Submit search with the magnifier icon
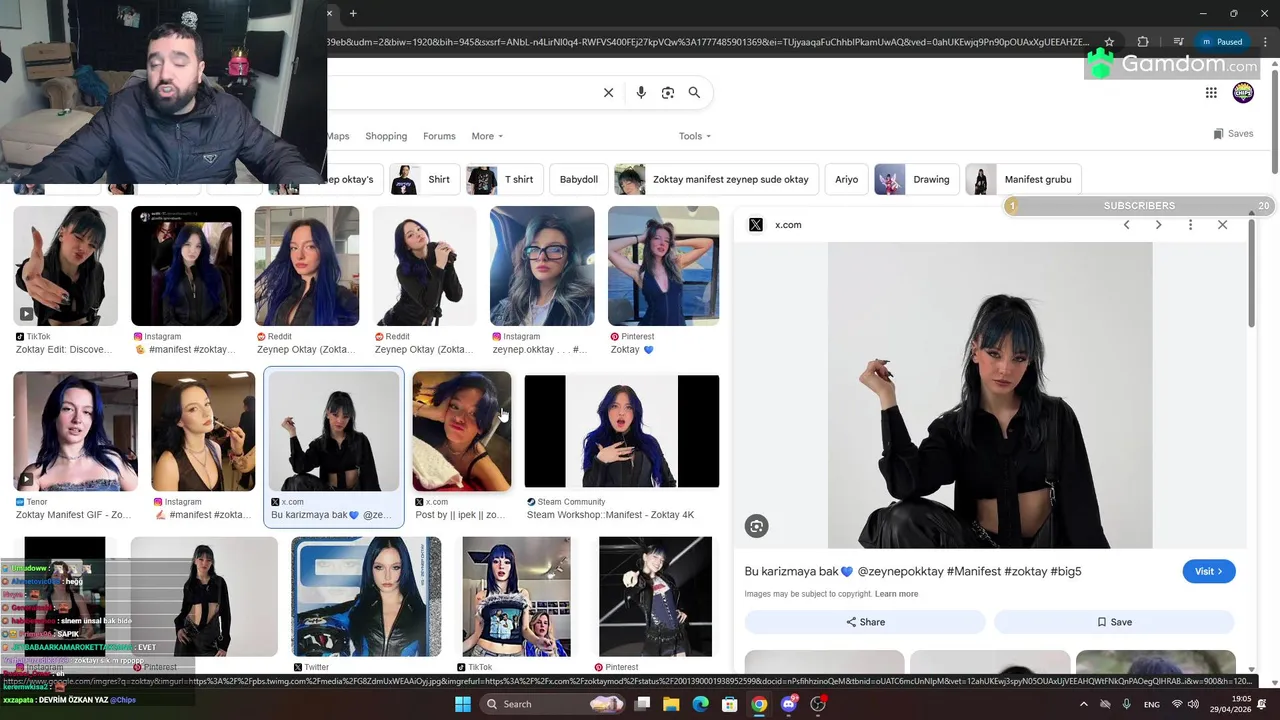The width and height of the screenshot is (1280, 720). coord(694,92)
